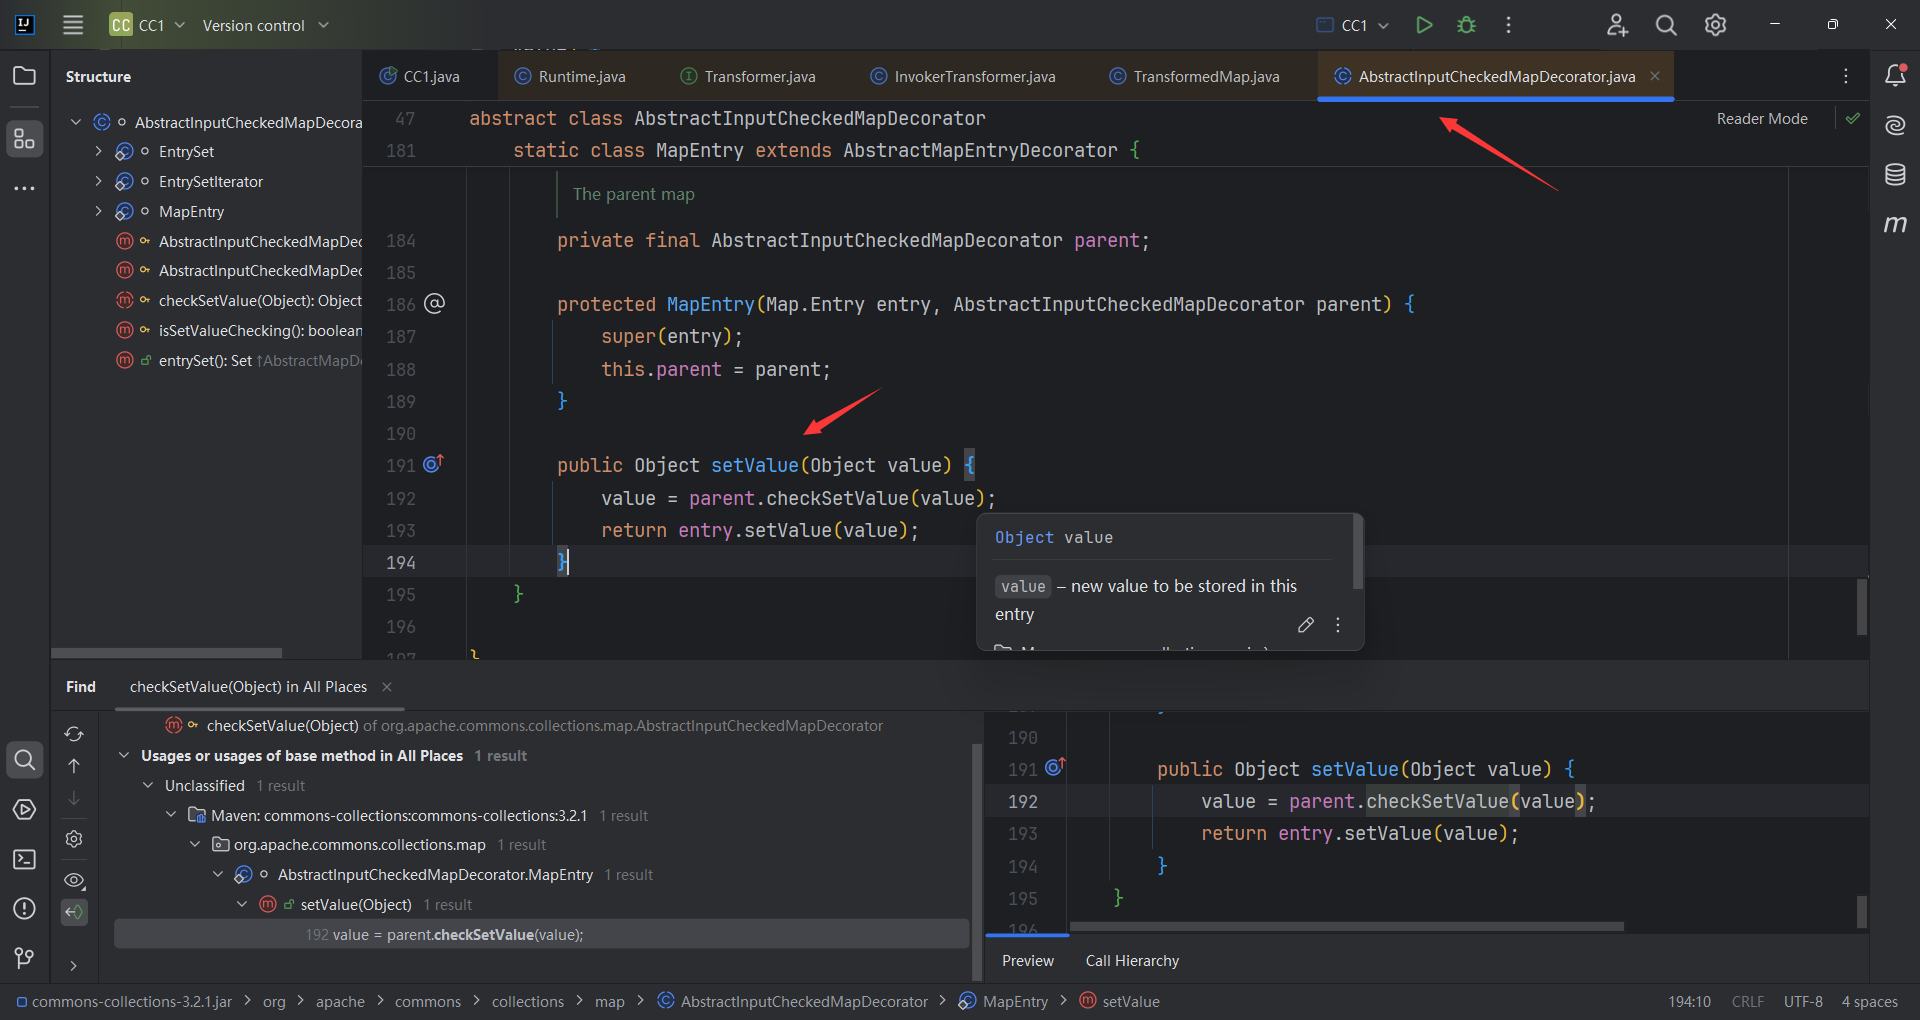1920x1020 pixels.
Task: Toggle the Structure tool window icon
Action: click(x=24, y=139)
